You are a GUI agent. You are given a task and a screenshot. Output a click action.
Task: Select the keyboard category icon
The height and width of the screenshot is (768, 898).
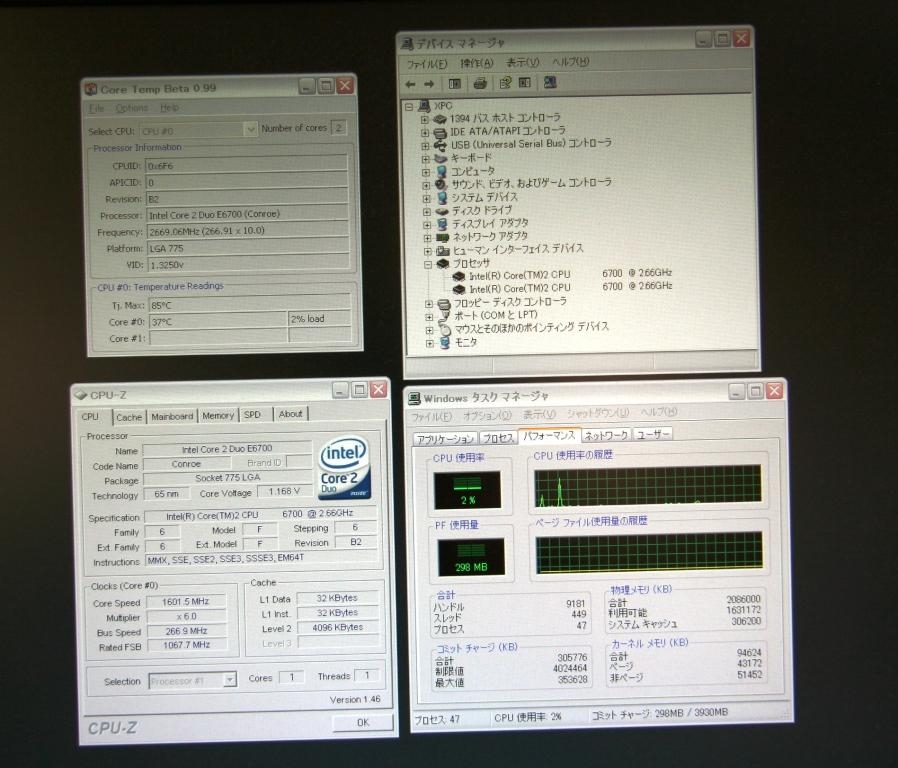tap(440, 159)
